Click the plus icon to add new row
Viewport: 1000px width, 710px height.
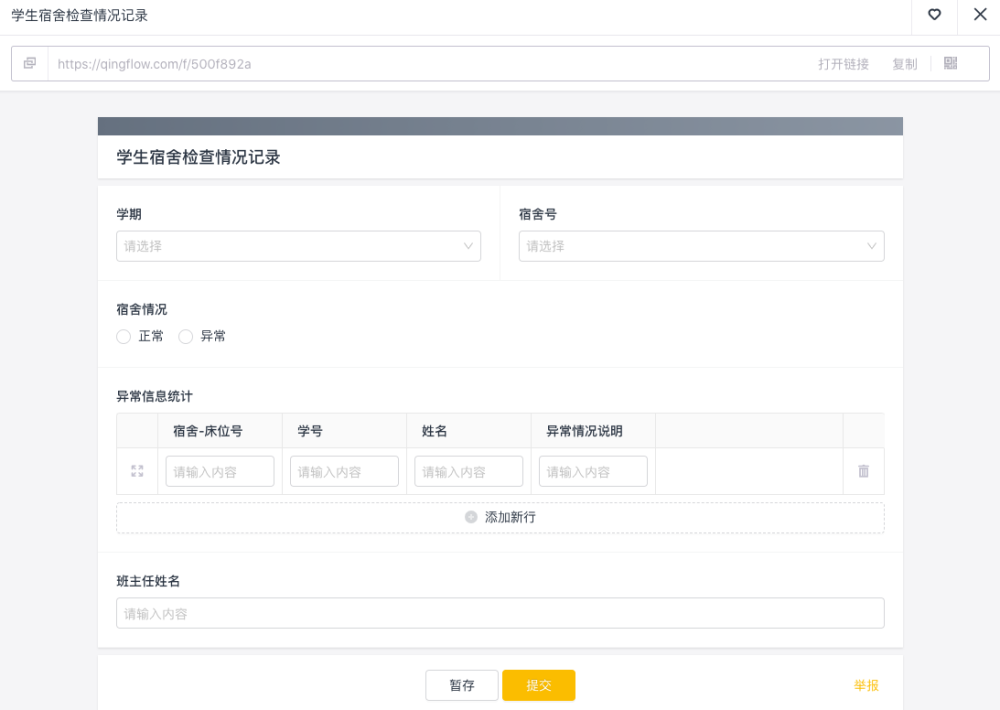(471, 517)
